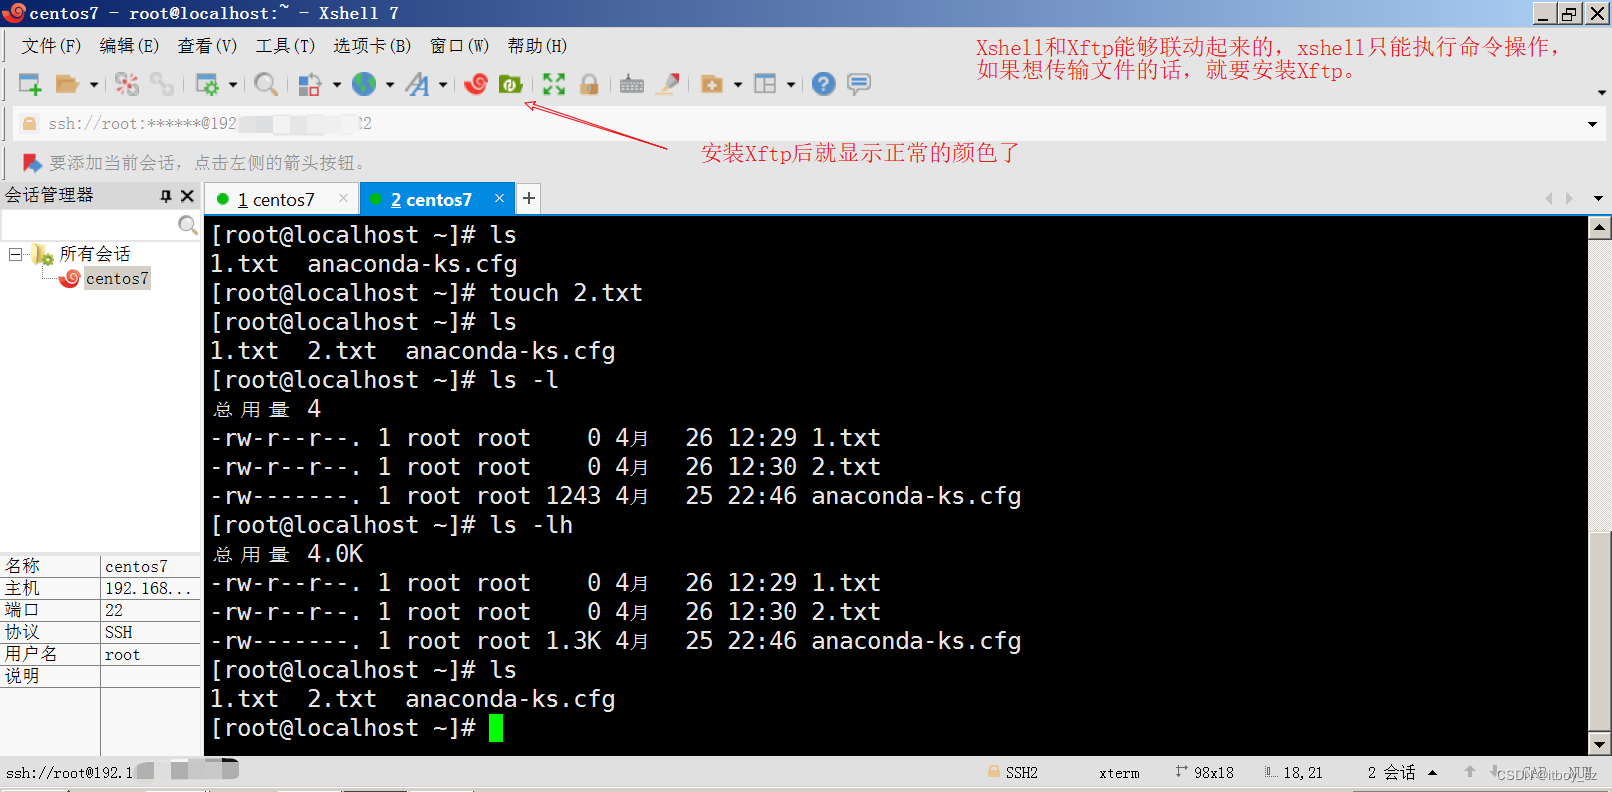Click the Find magnifier toolbar icon
Image resolution: width=1612 pixels, height=792 pixels.
click(266, 84)
